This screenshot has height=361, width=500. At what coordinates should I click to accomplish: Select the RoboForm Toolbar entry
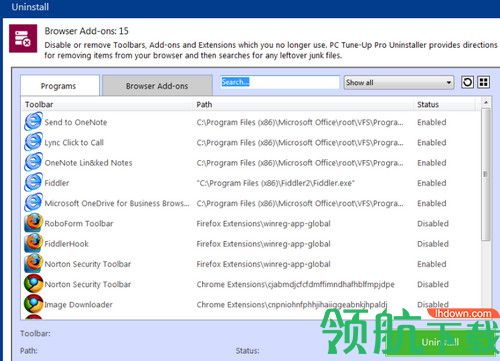tap(79, 224)
